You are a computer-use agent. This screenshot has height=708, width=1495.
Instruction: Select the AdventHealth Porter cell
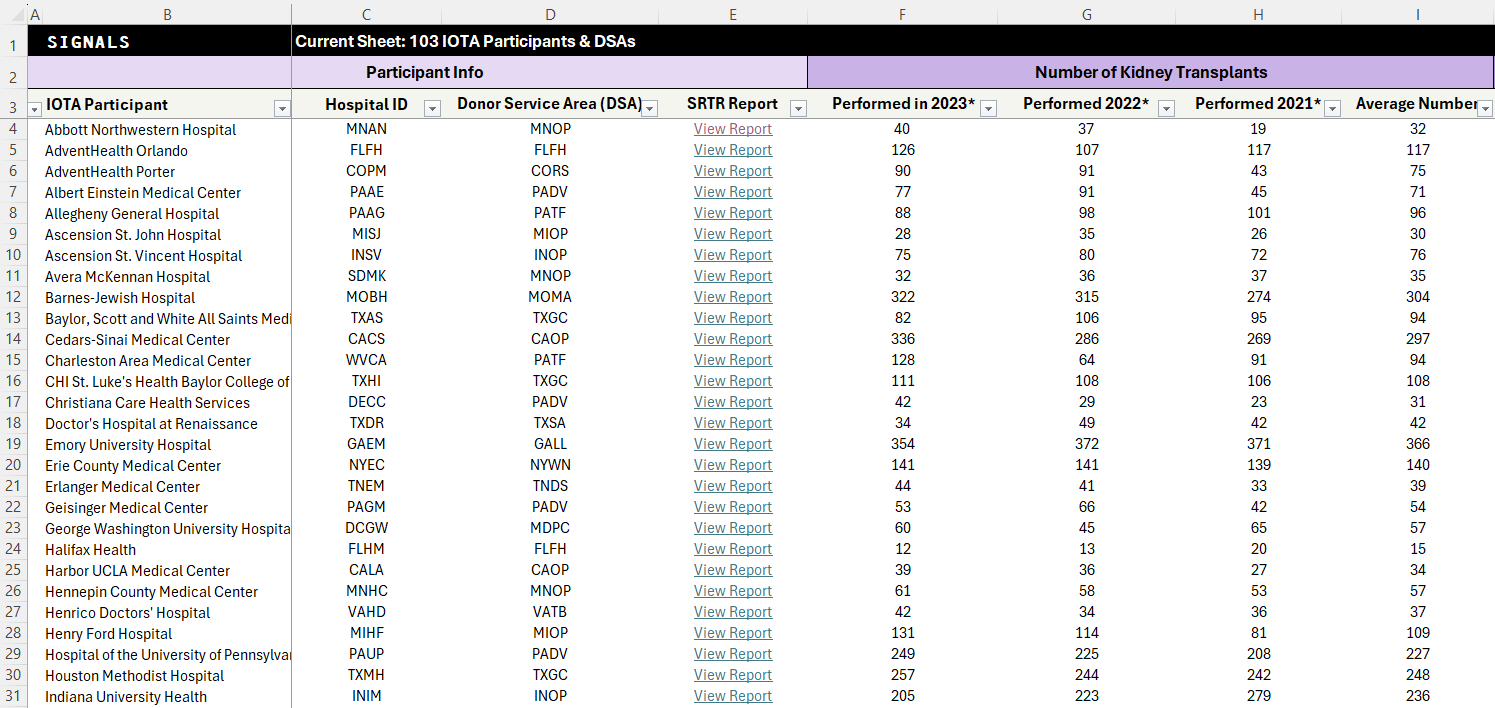pyautogui.click(x=167, y=172)
